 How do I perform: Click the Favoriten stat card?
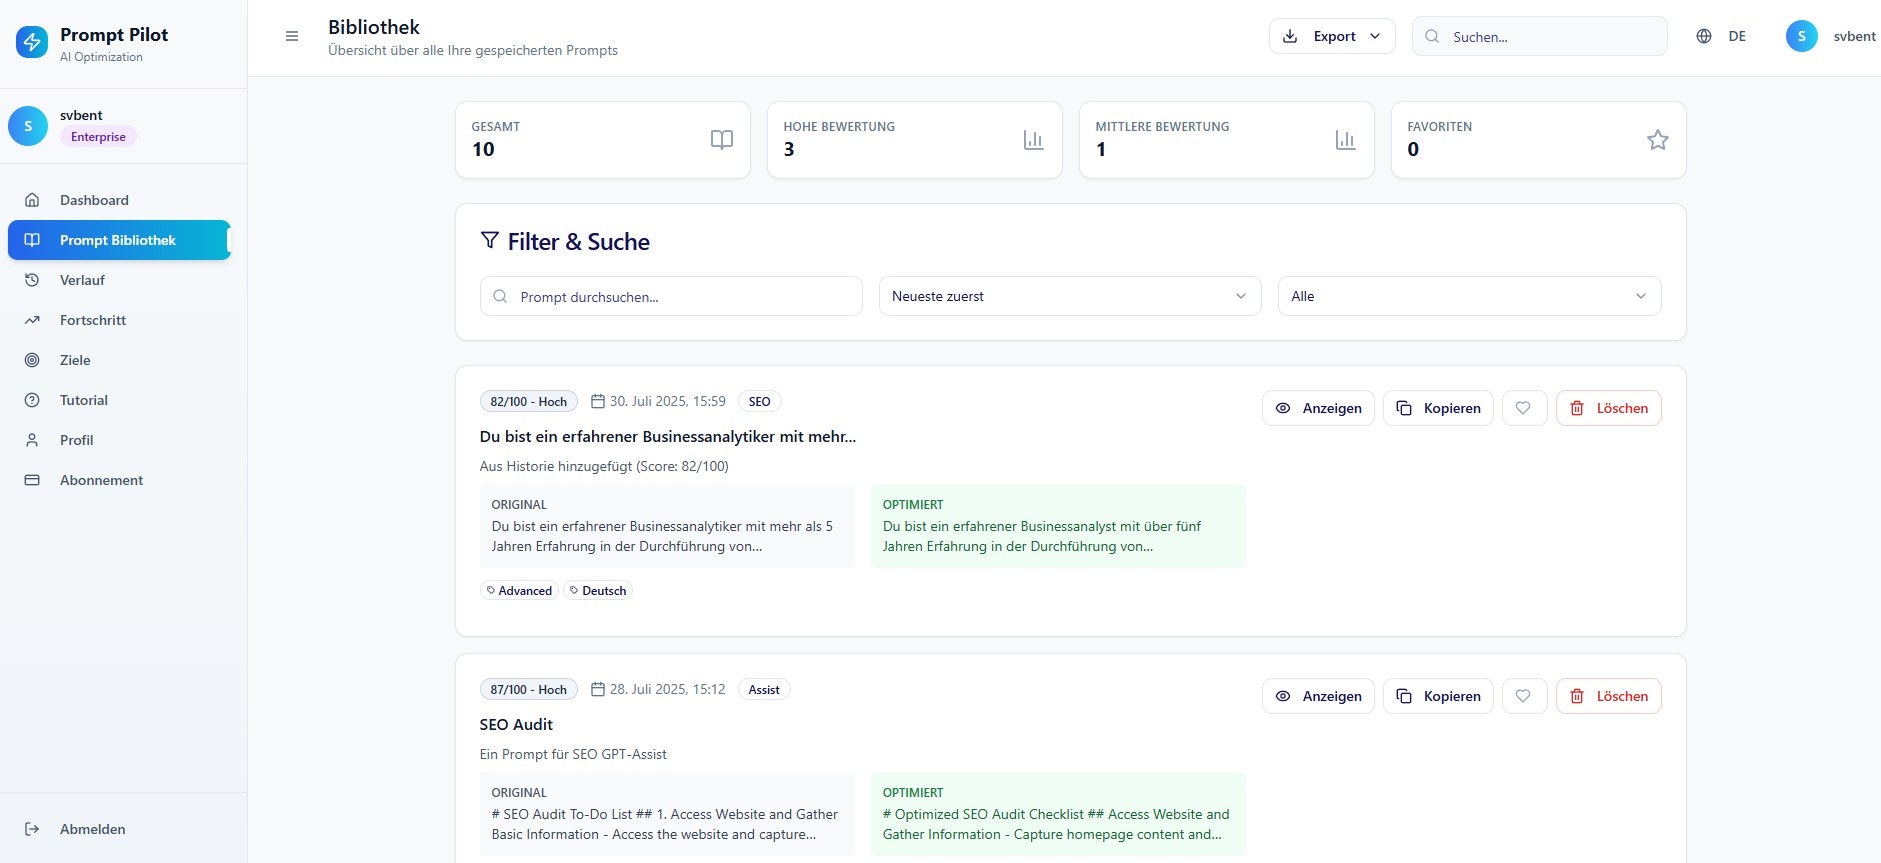pyautogui.click(x=1539, y=140)
